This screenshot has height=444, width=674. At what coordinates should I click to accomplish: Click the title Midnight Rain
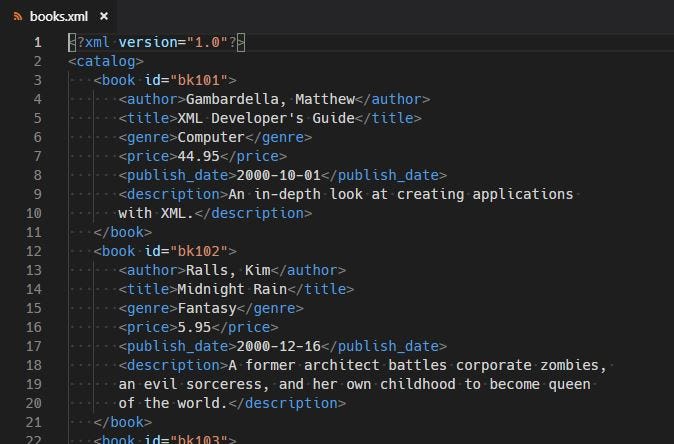point(232,289)
